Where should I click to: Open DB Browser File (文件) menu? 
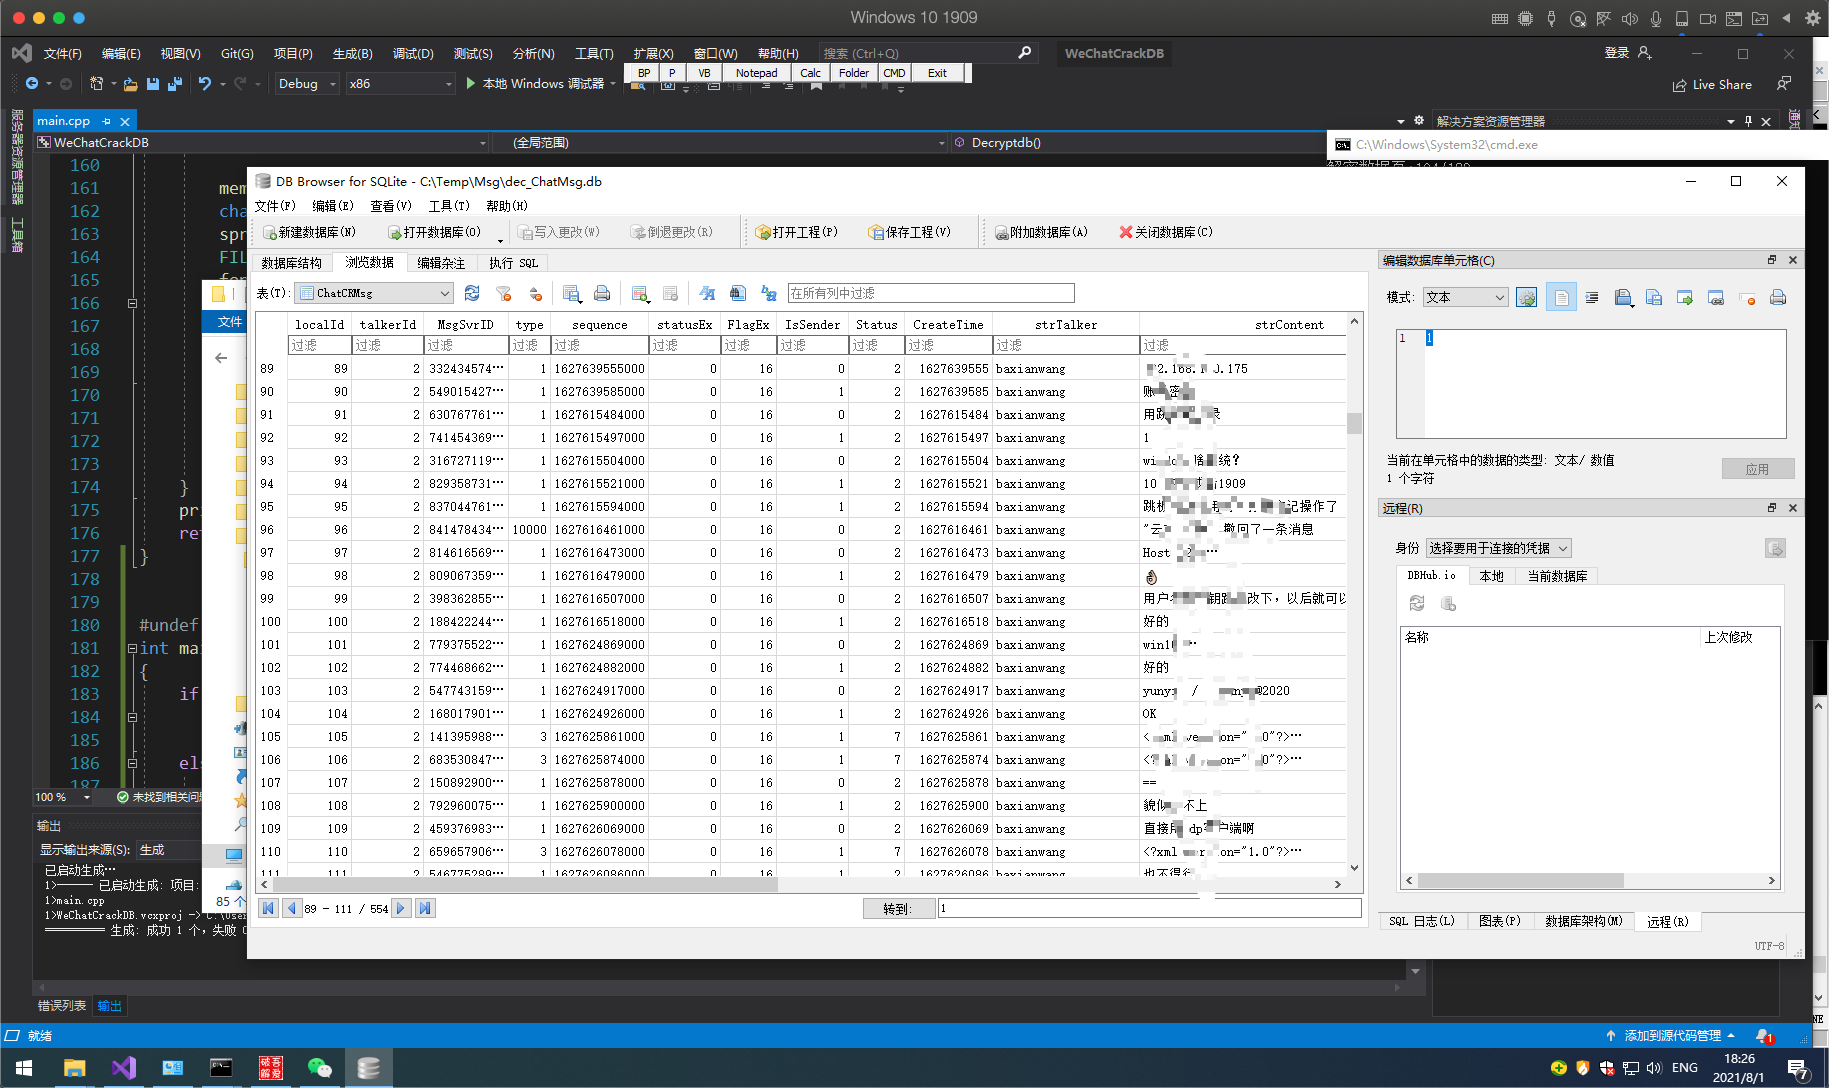coord(275,206)
